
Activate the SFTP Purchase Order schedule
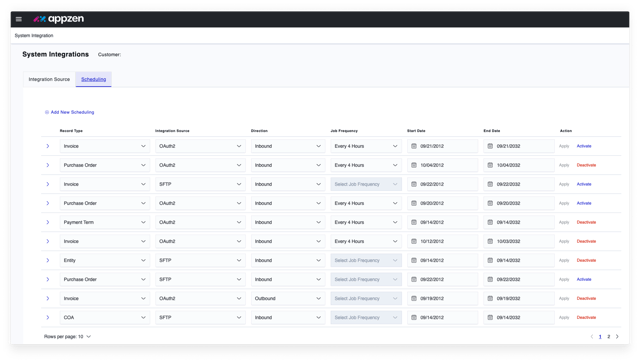click(584, 280)
